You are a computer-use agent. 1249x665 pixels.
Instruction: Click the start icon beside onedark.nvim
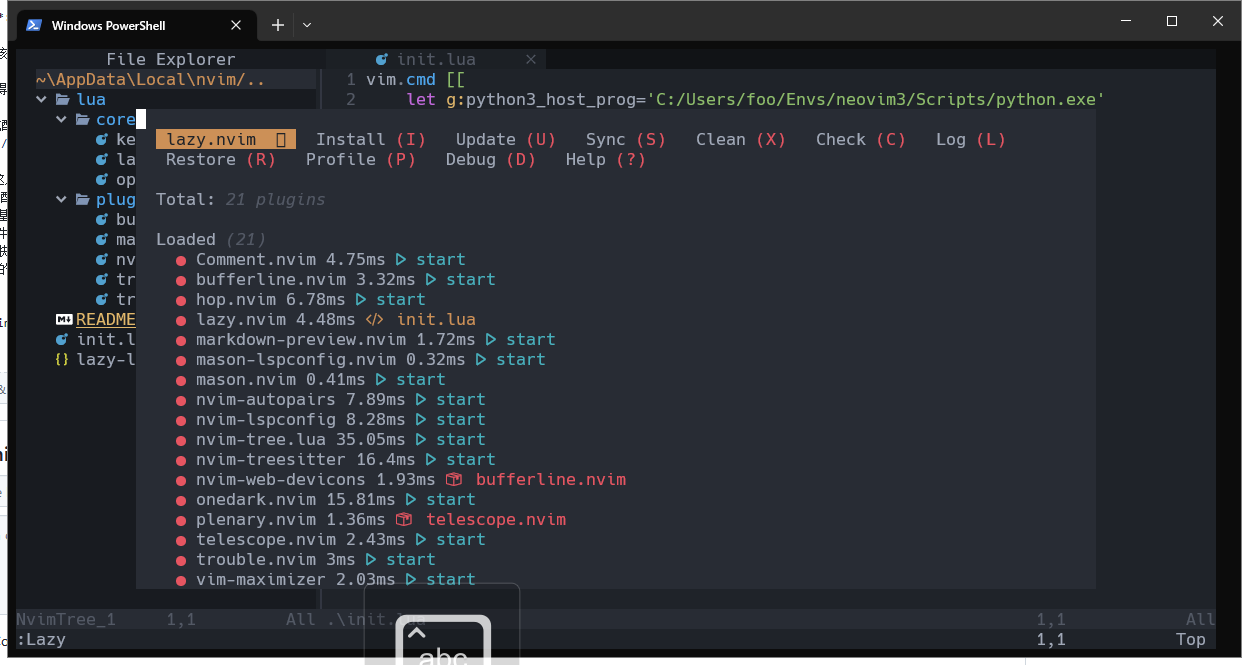click(x=411, y=499)
